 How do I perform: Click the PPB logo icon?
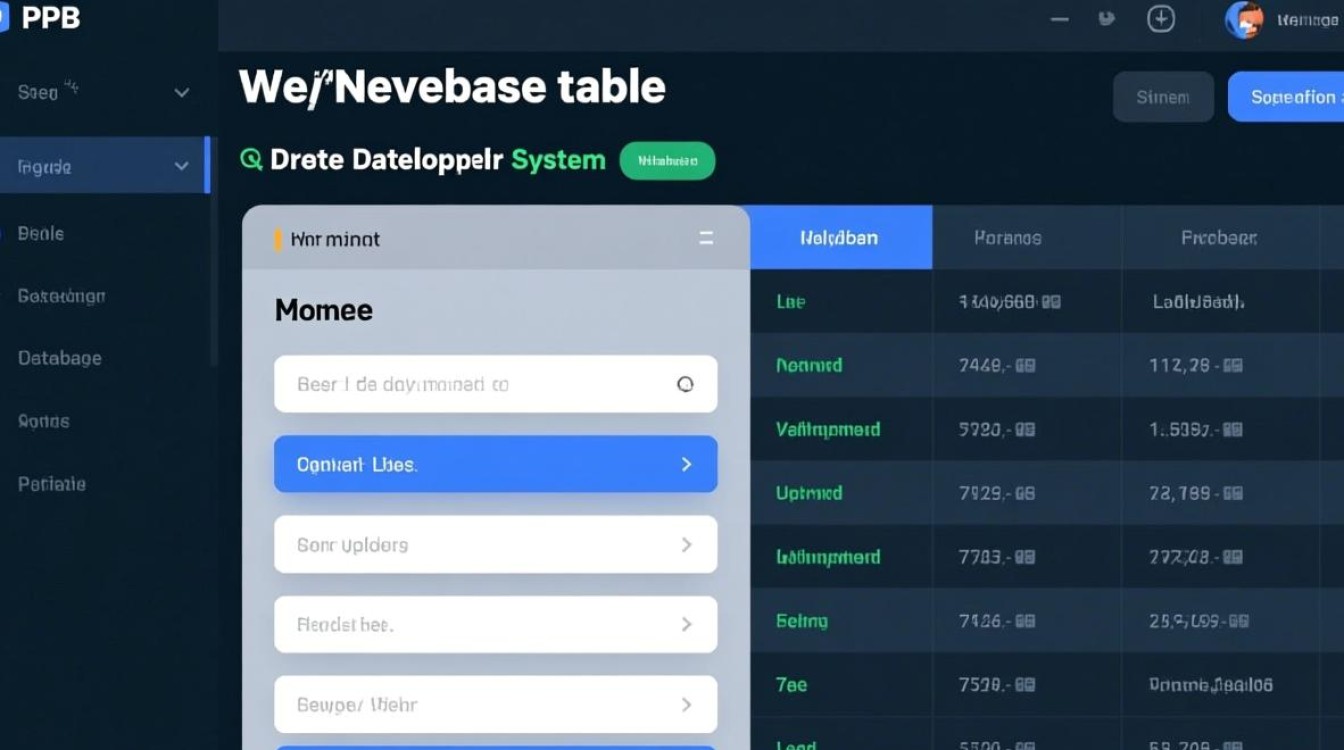(x=3, y=18)
